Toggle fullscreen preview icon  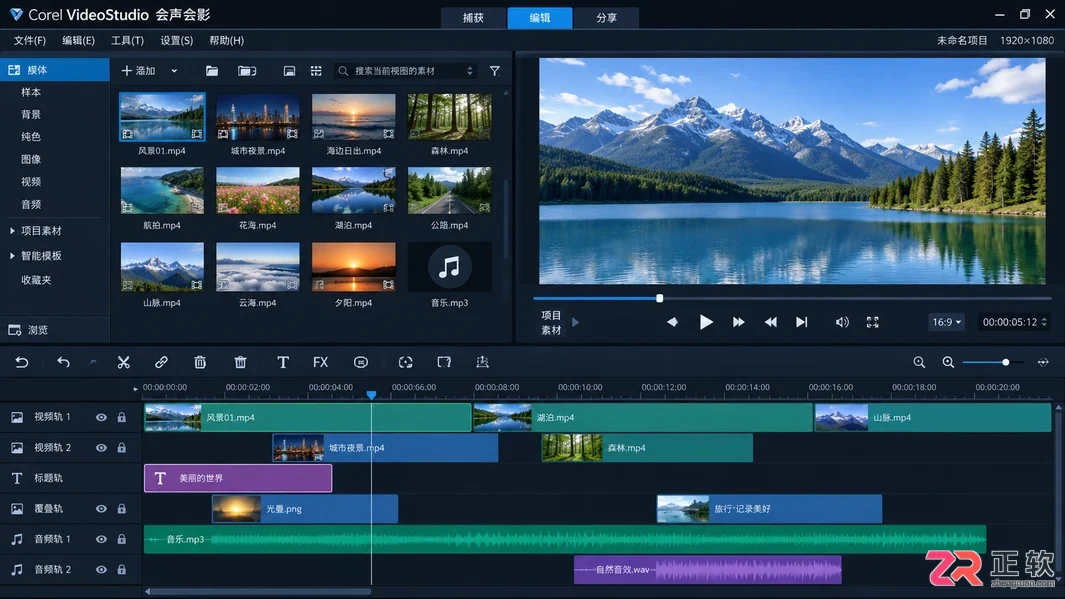[873, 322]
